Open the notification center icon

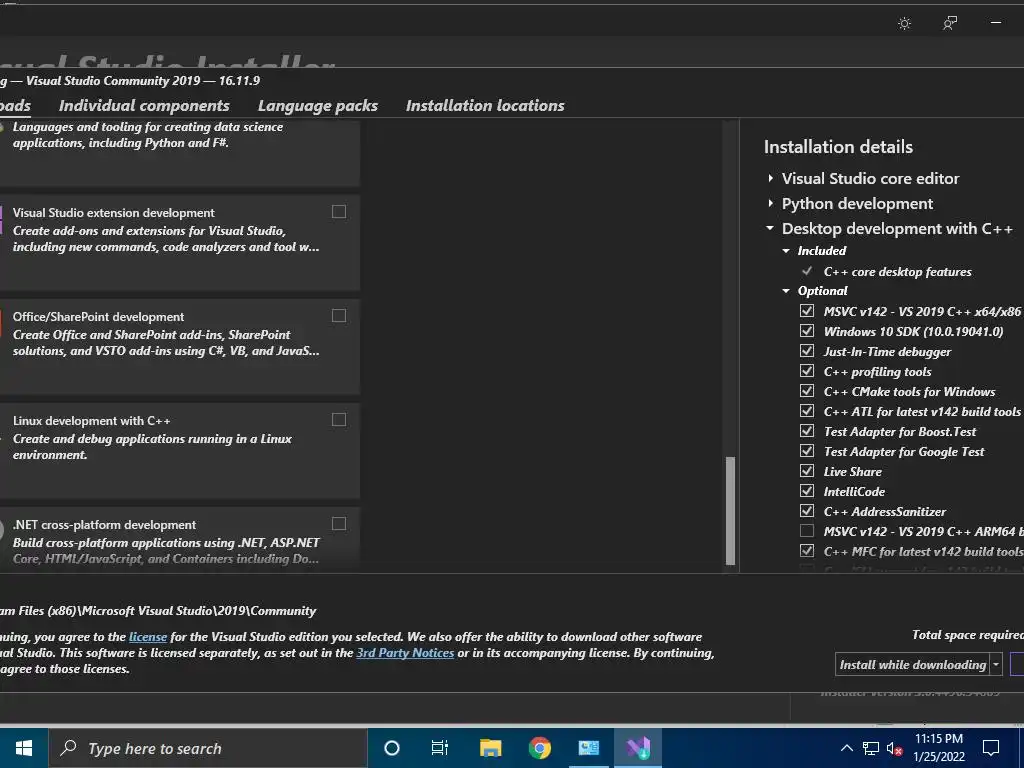click(x=991, y=748)
